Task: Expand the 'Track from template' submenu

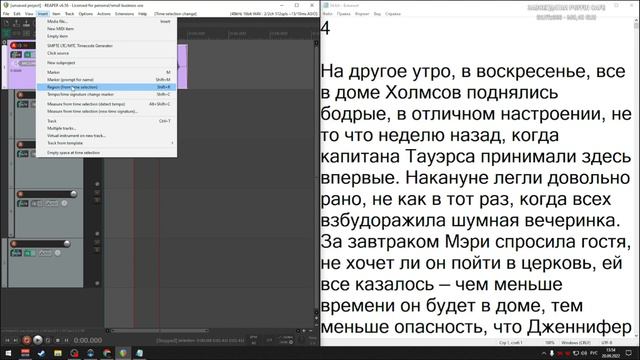Action: pos(107,143)
